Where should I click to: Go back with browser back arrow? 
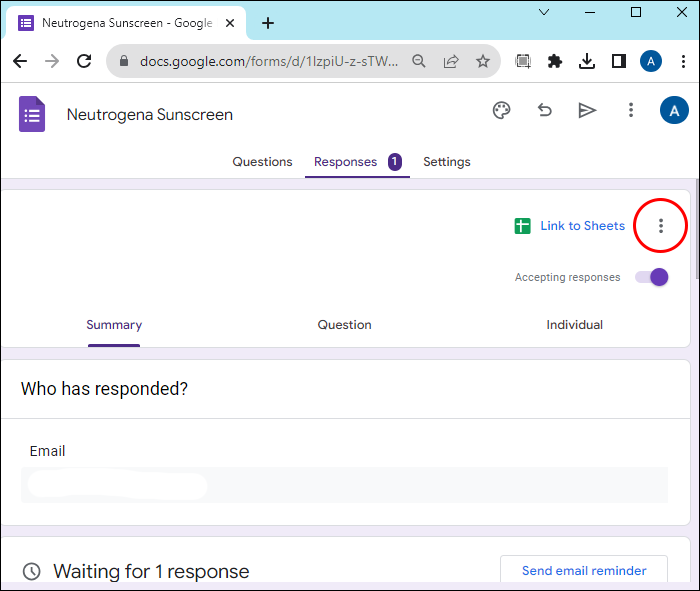pyautogui.click(x=20, y=61)
